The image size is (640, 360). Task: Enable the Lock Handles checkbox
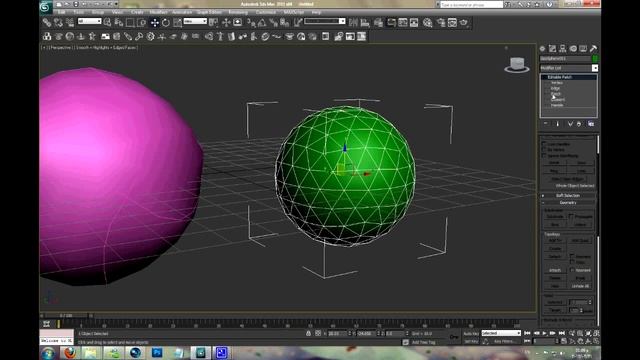(x=544, y=144)
